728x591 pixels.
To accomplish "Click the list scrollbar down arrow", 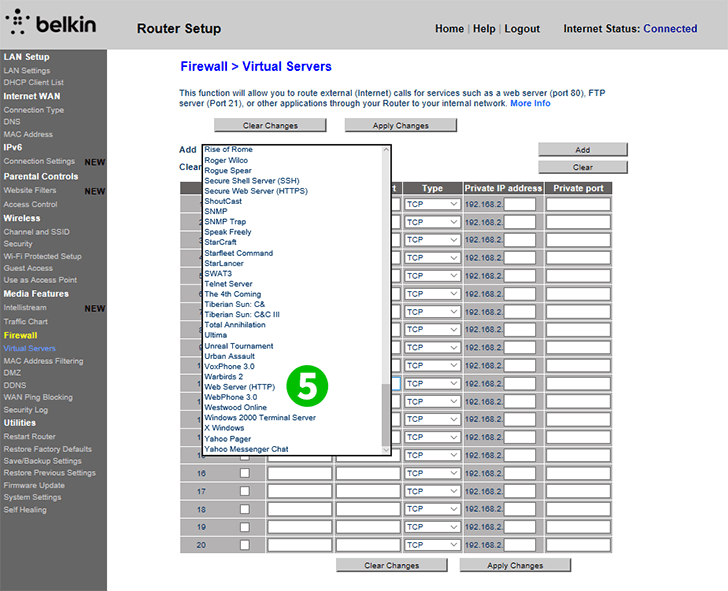I will 386,449.
